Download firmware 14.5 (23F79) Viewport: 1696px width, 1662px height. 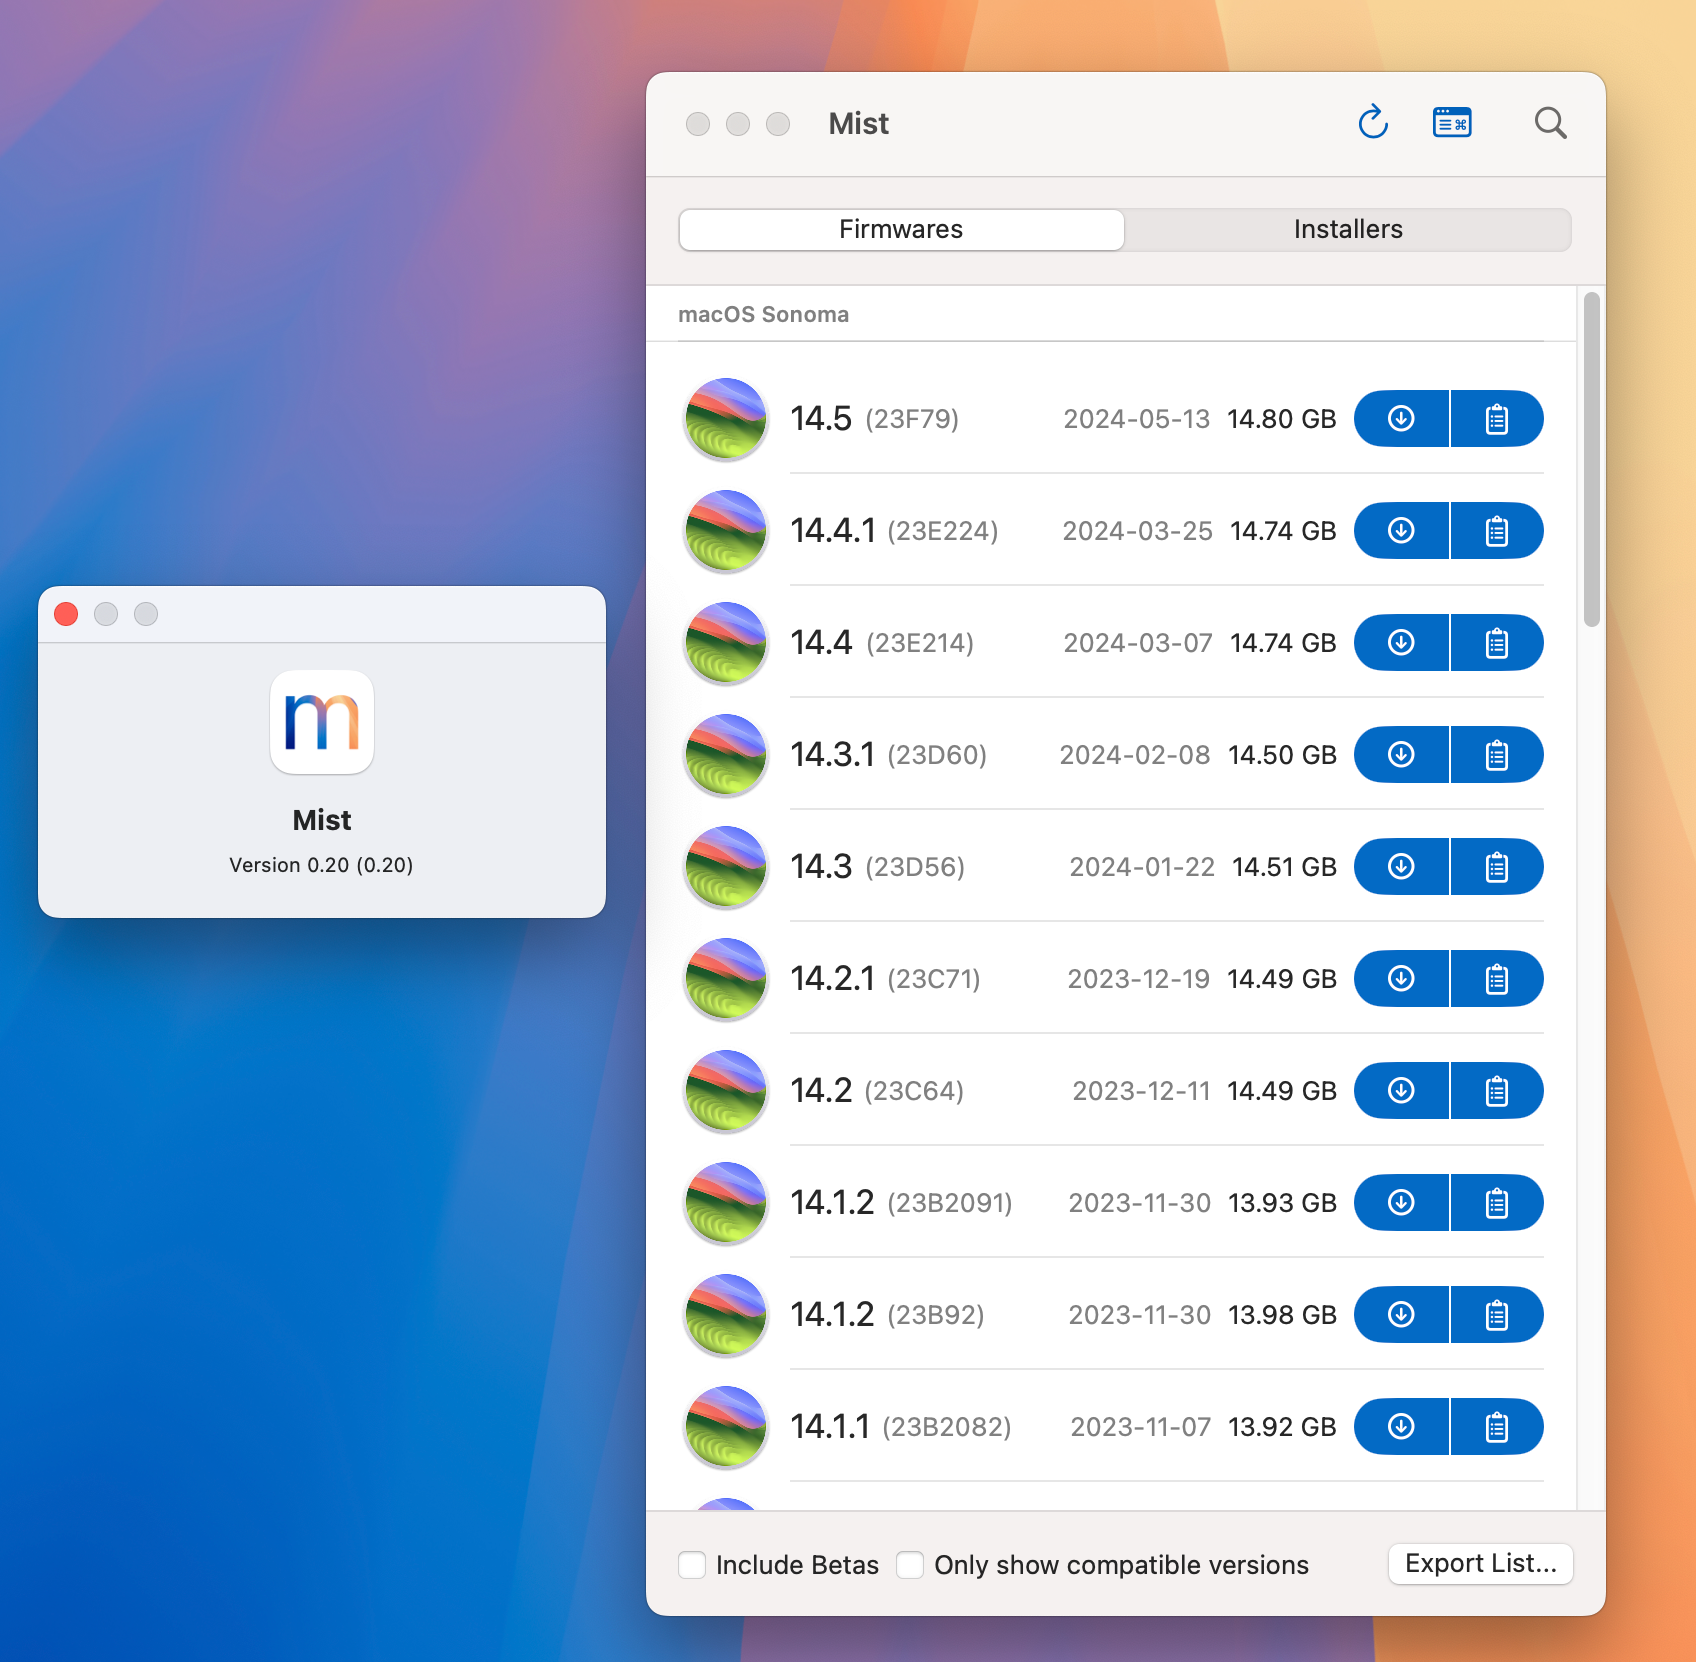[1401, 418]
